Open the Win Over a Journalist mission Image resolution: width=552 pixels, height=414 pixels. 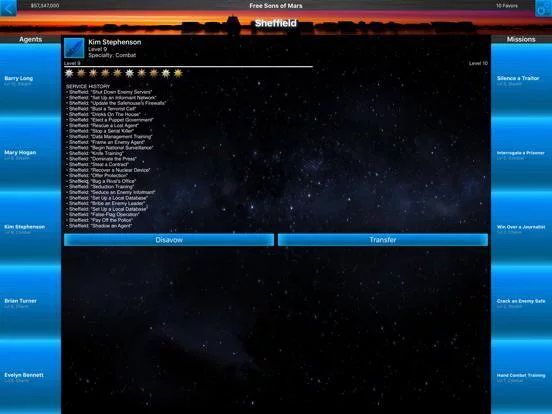click(521, 229)
